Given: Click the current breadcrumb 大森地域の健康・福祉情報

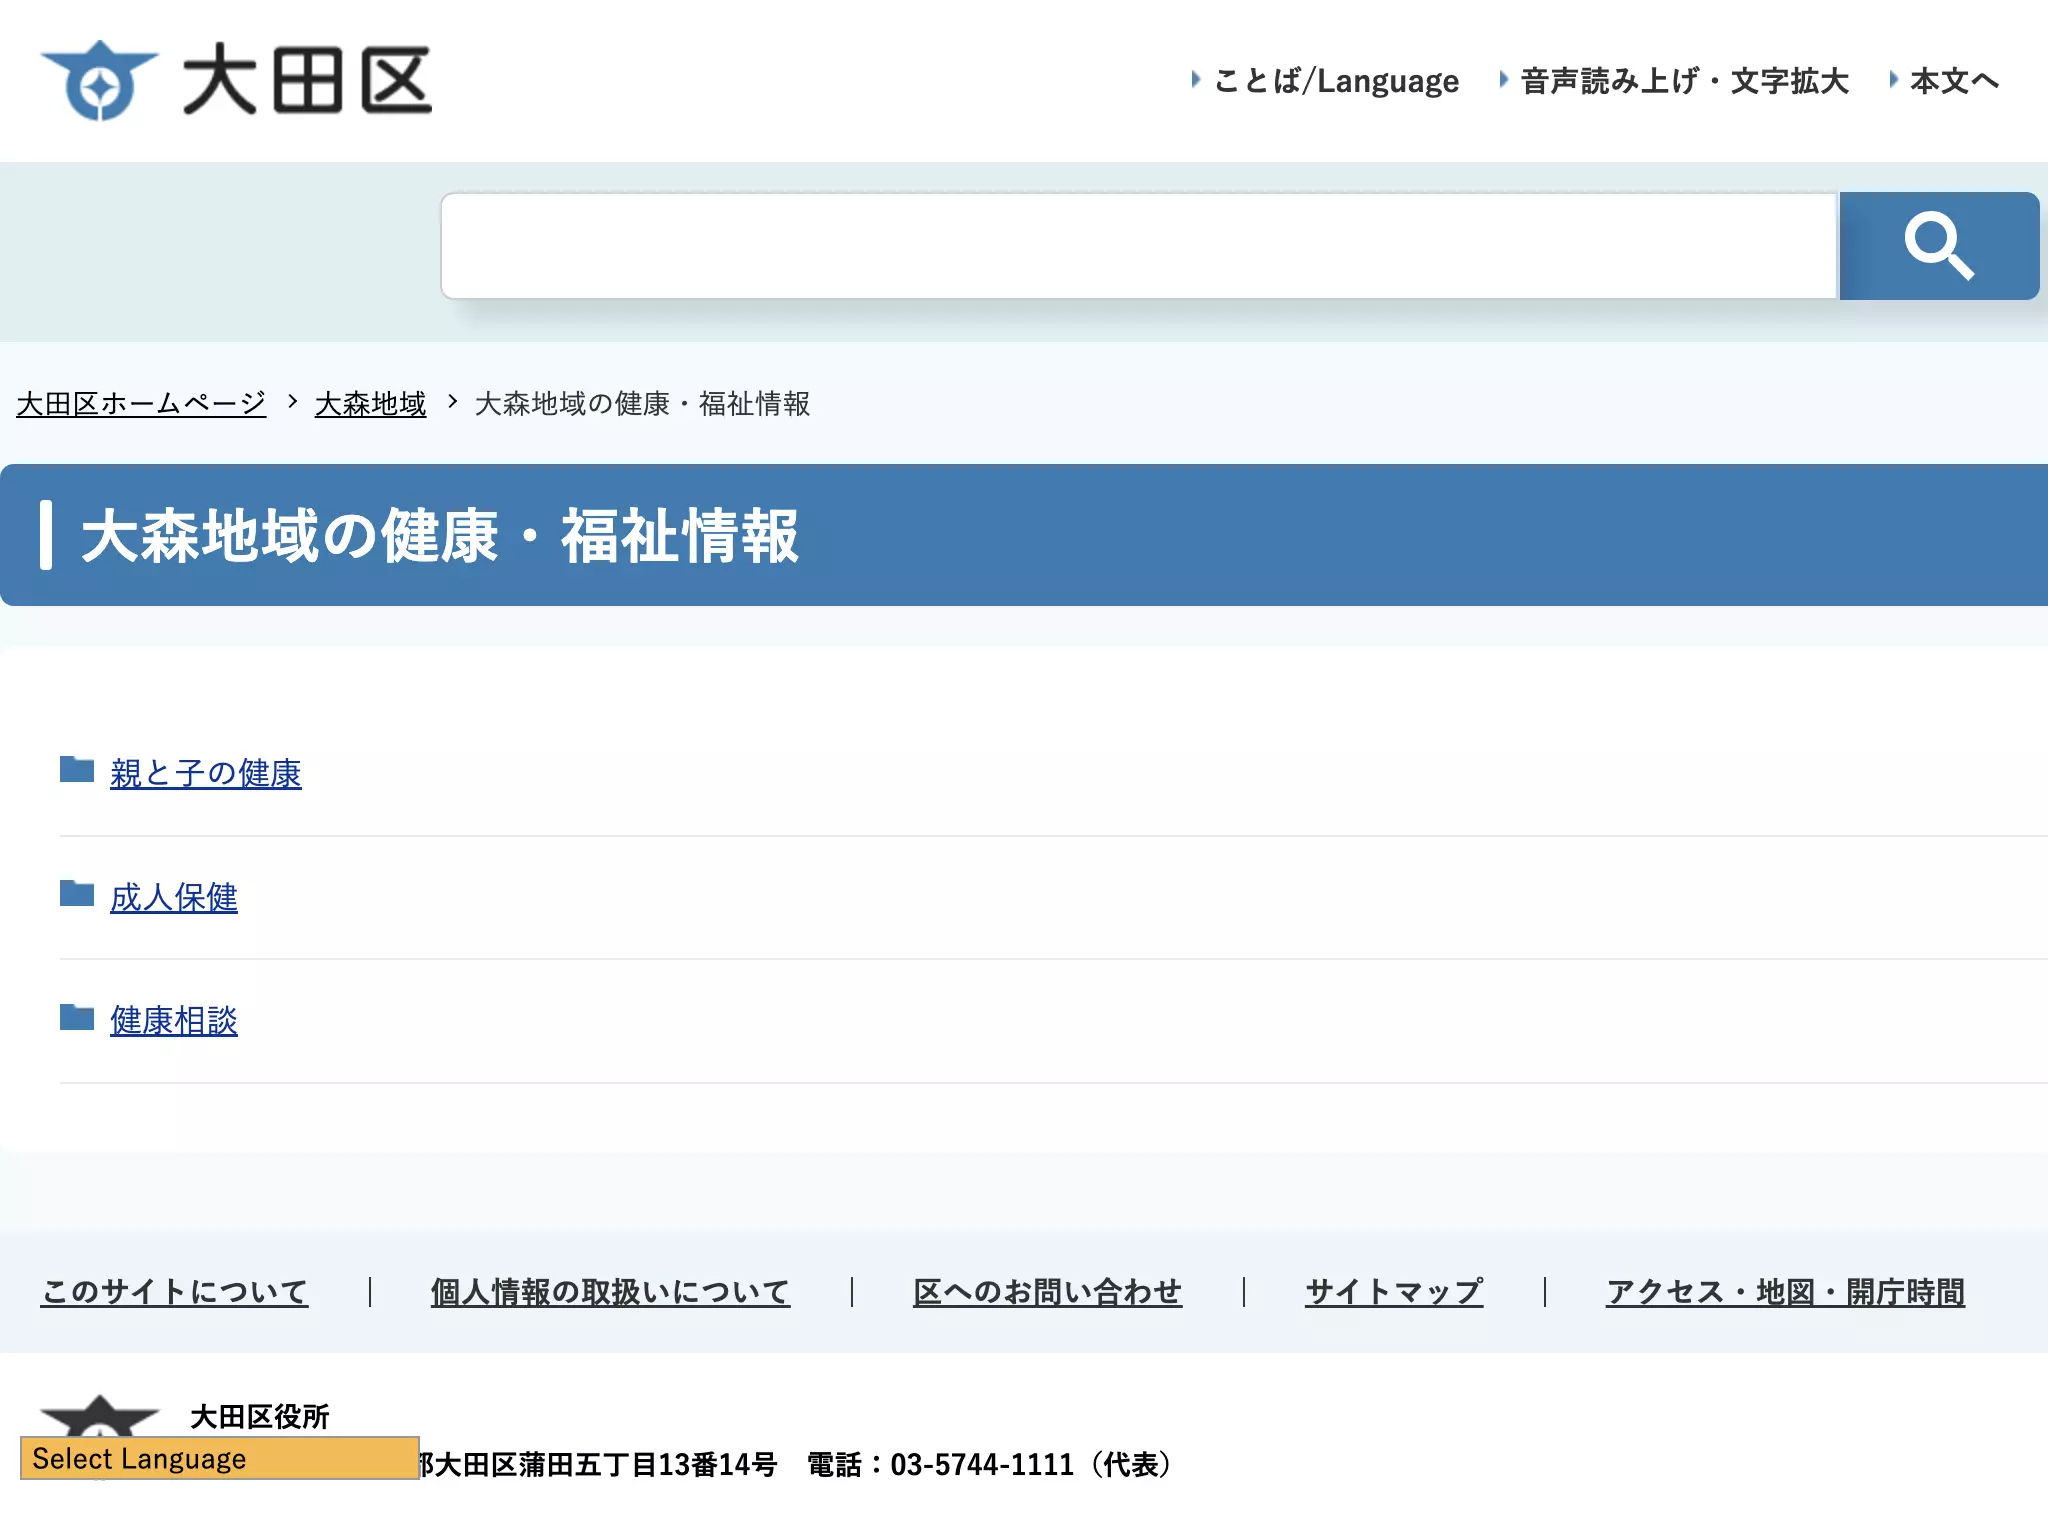Looking at the screenshot, I should (642, 404).
